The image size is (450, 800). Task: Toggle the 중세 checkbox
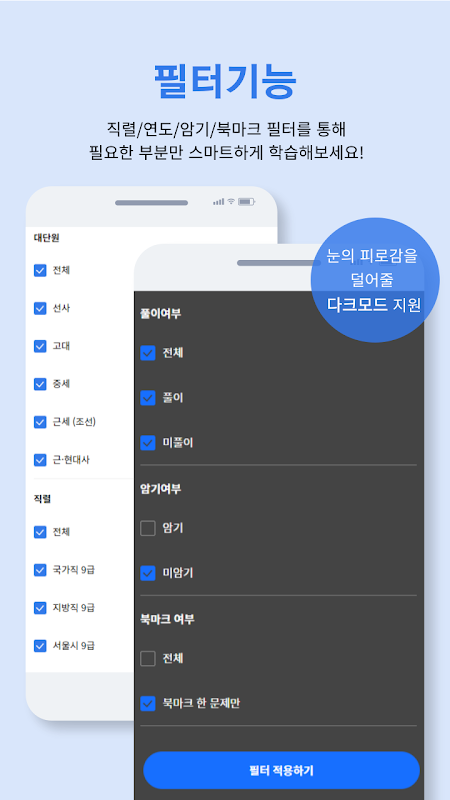click(x=40, y=384)
